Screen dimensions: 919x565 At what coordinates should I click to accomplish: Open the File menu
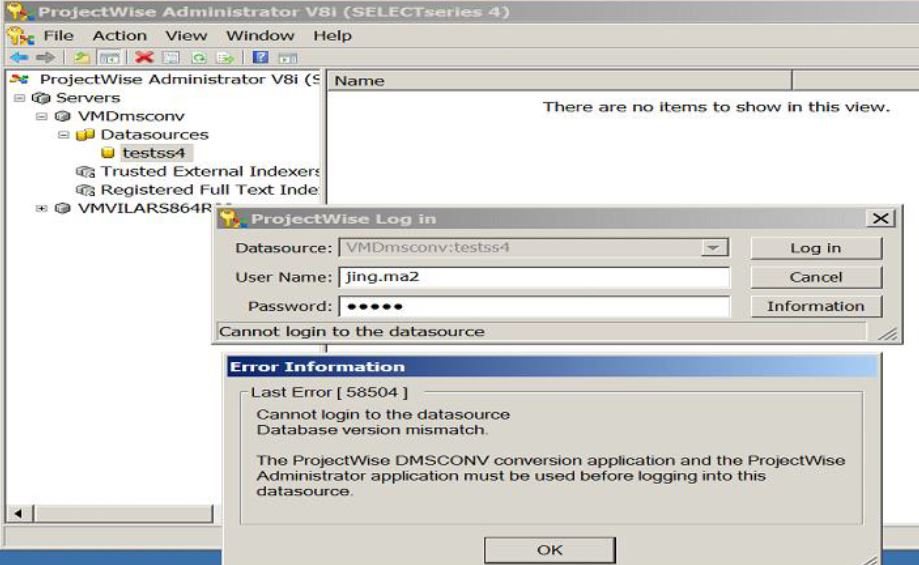coord(59,36)
